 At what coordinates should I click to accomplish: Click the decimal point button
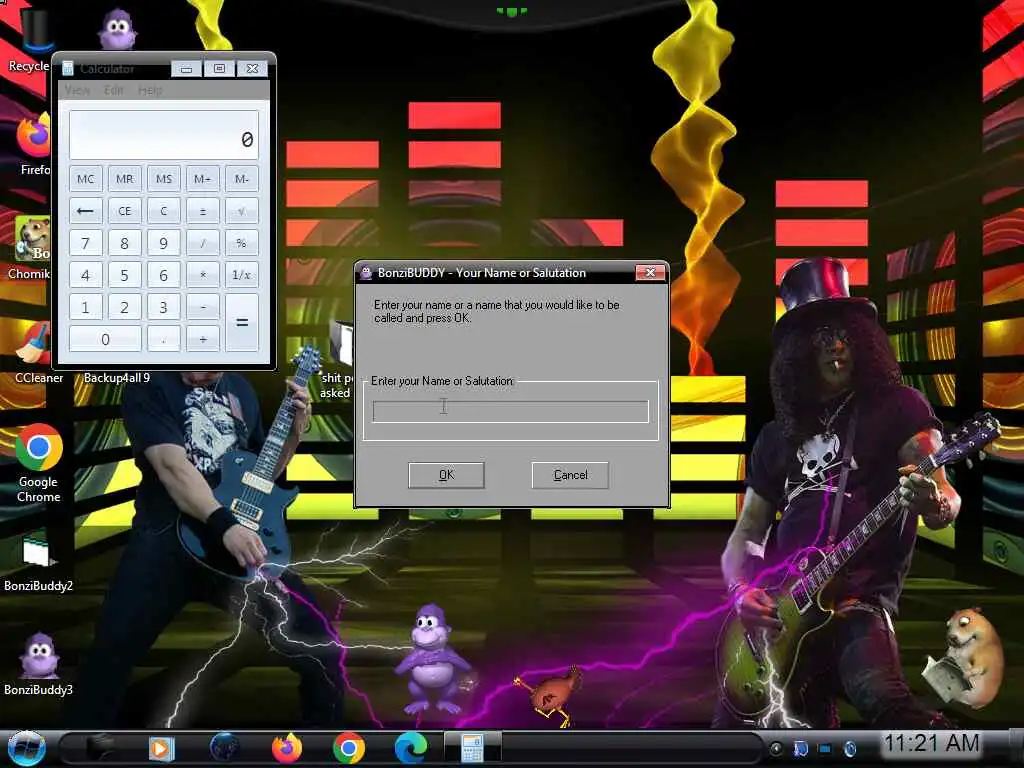click(x=164, y=339)
